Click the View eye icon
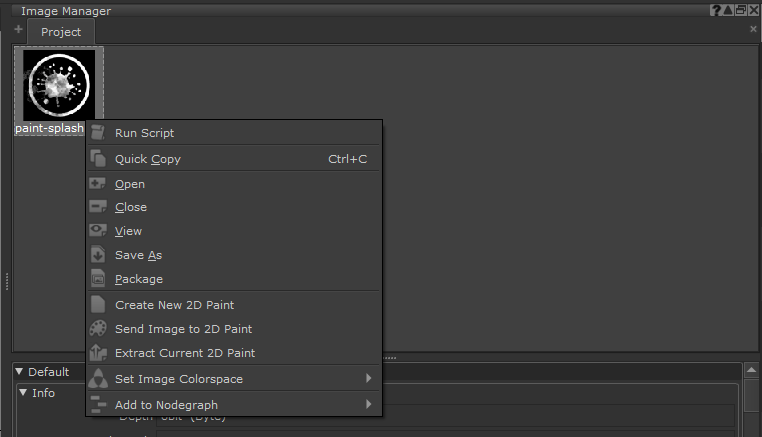 click(x=97, y=231)
